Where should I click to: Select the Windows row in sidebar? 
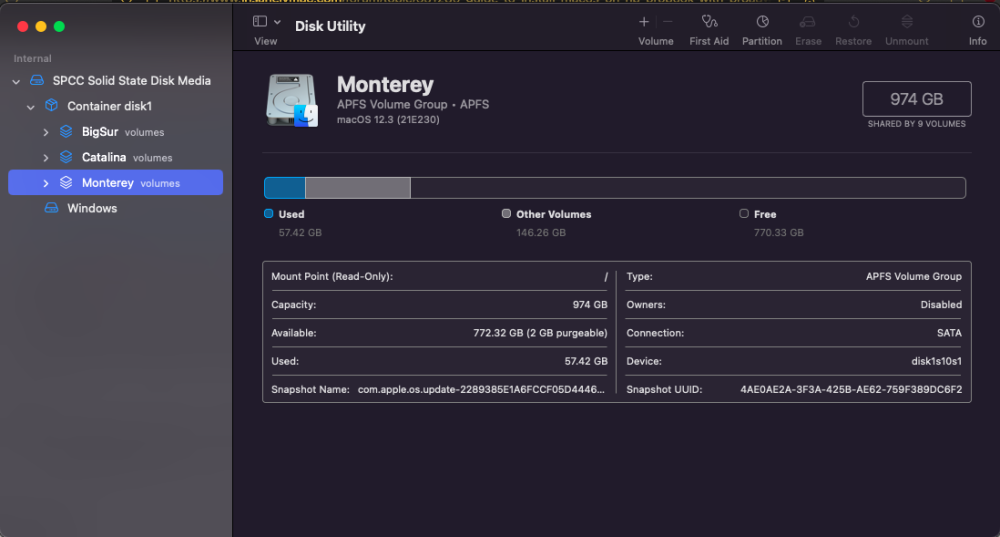pos(115,209)
